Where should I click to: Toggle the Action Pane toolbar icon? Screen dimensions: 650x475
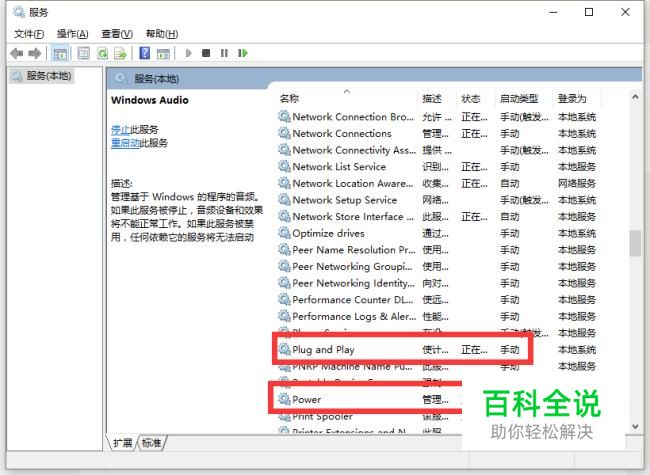click(x=163, y=53)
